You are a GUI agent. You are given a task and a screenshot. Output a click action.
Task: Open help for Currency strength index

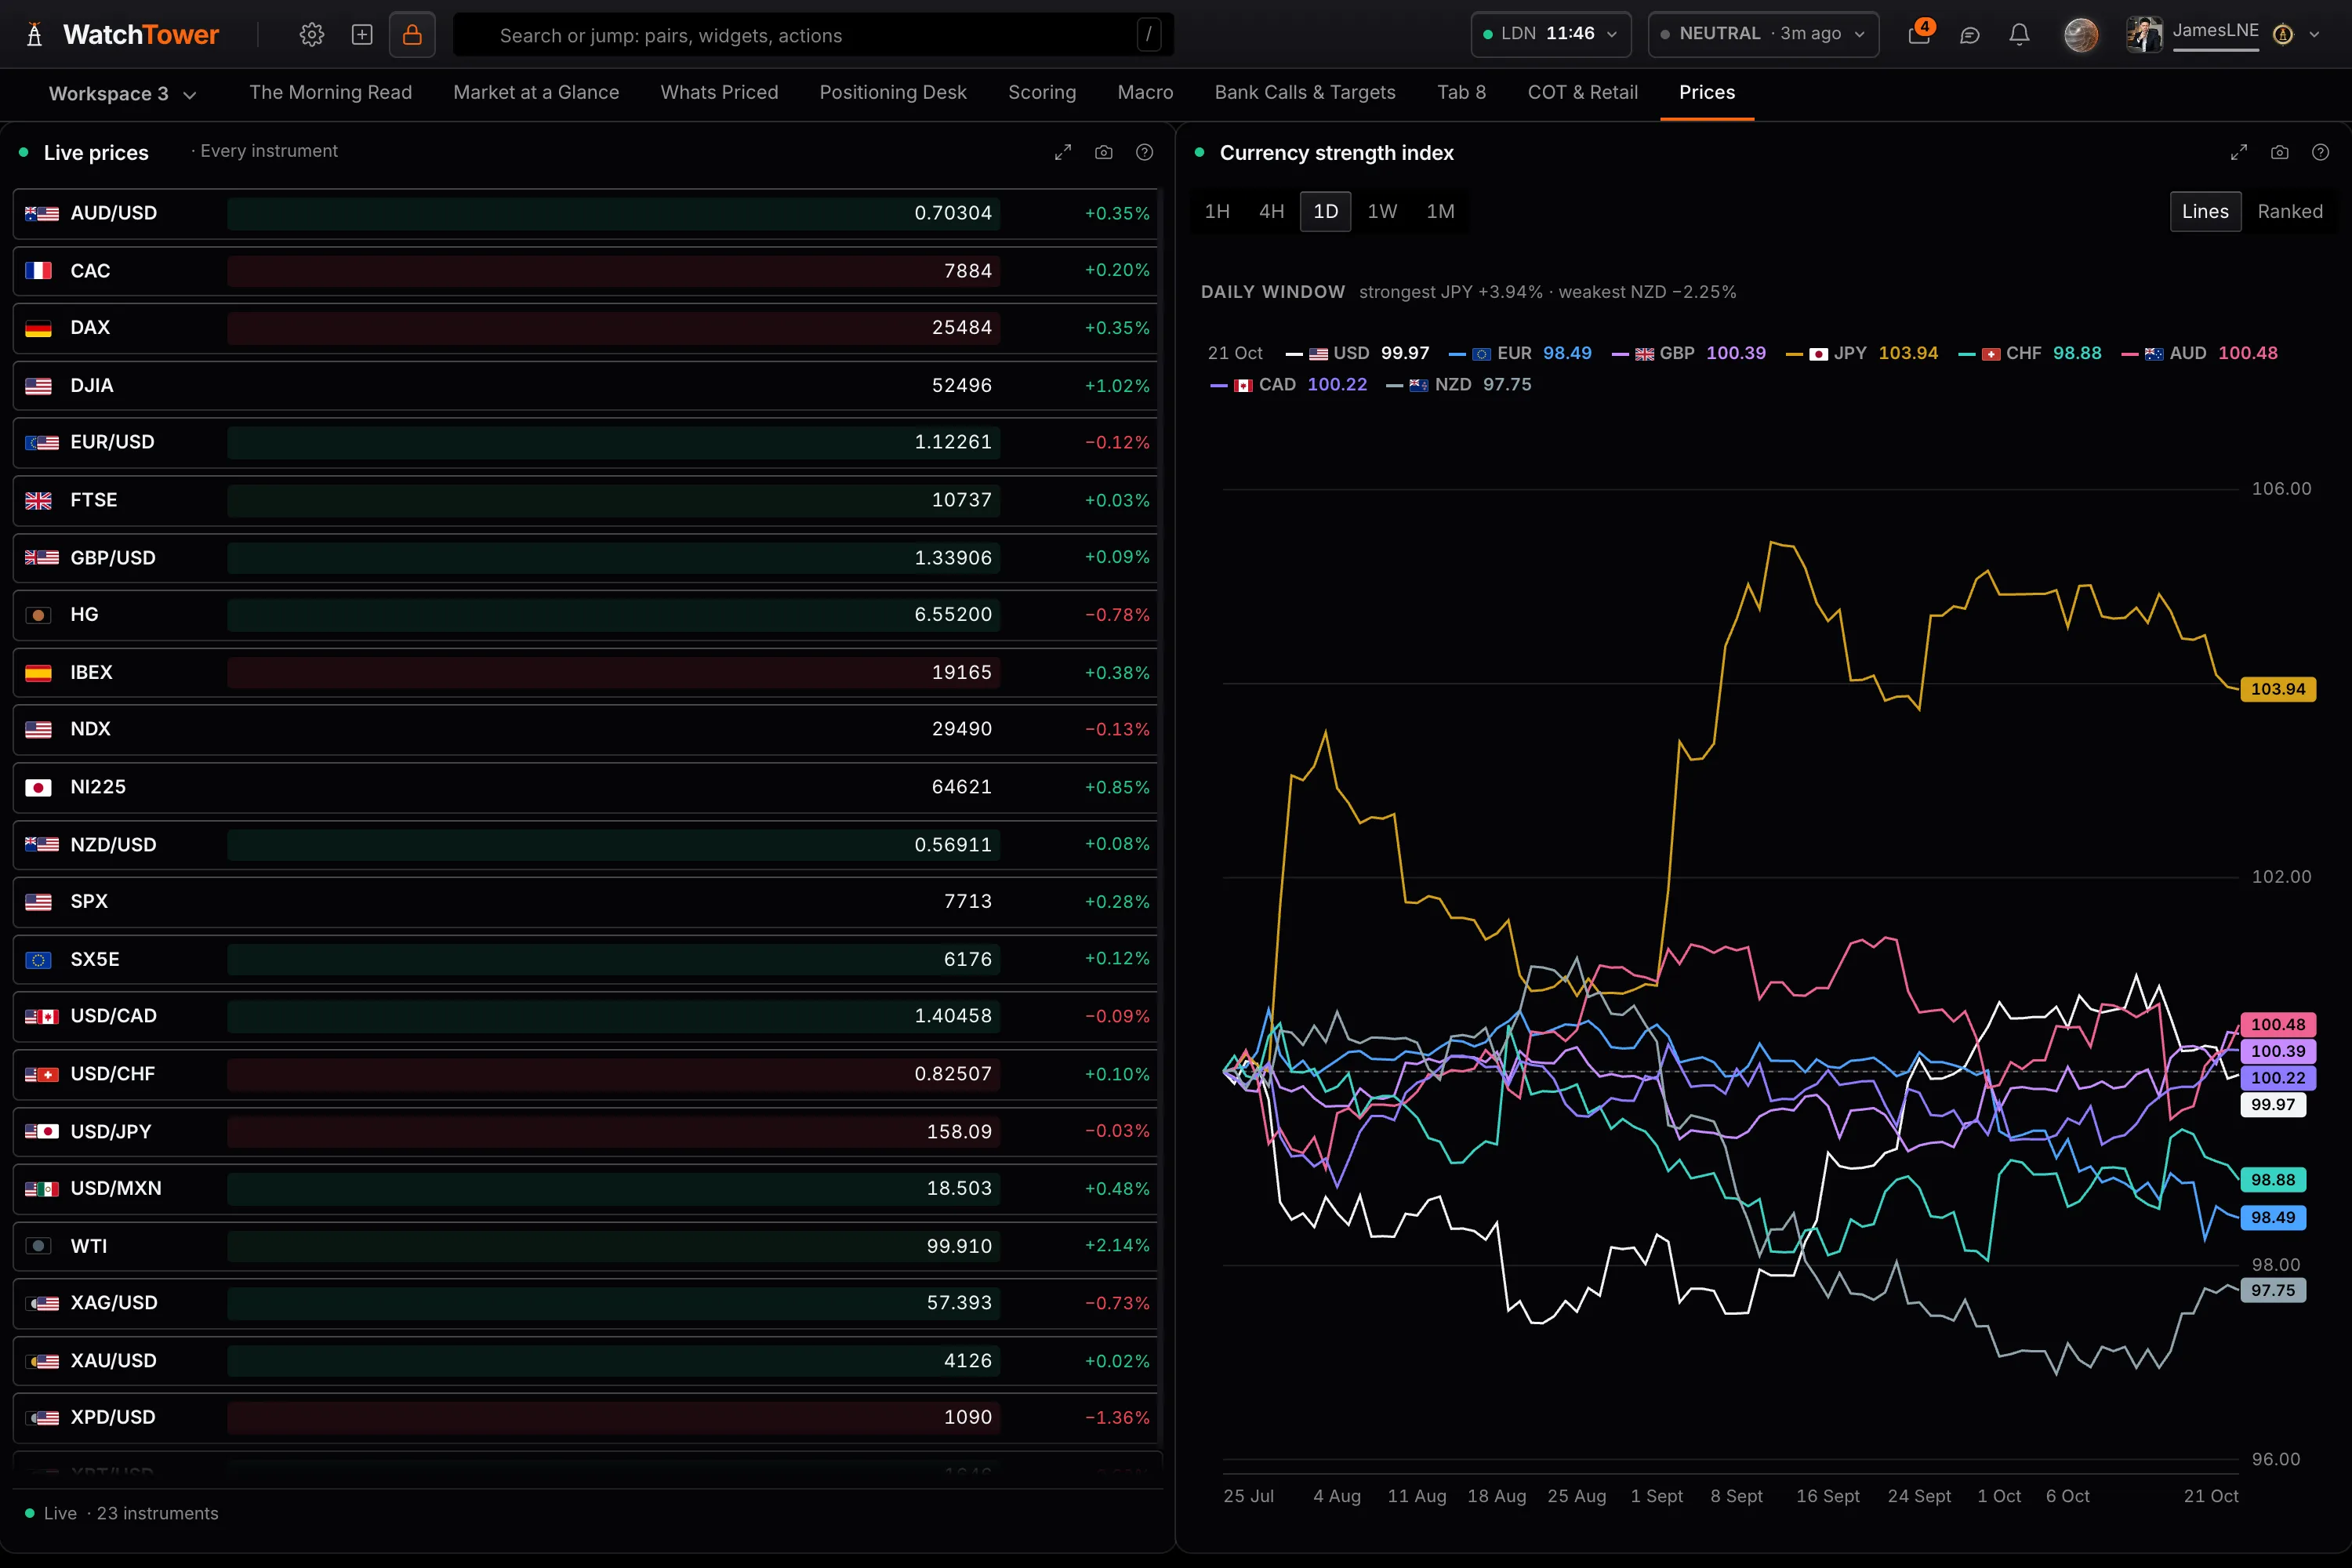click(2321, 152)
